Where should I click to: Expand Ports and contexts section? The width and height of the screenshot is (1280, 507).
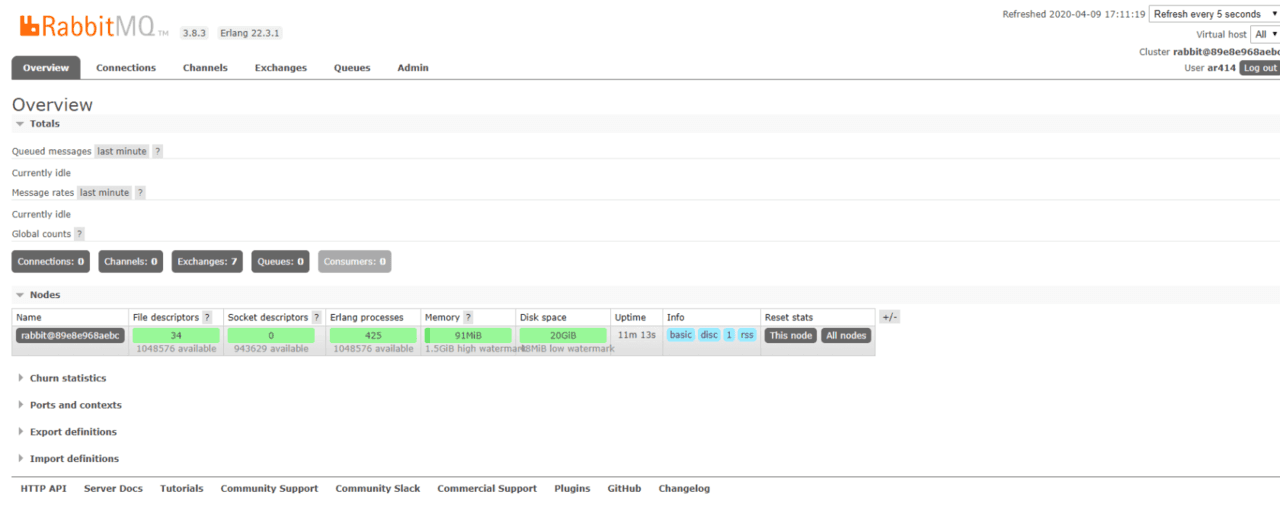pyautogui.click(x=75, y=405)
